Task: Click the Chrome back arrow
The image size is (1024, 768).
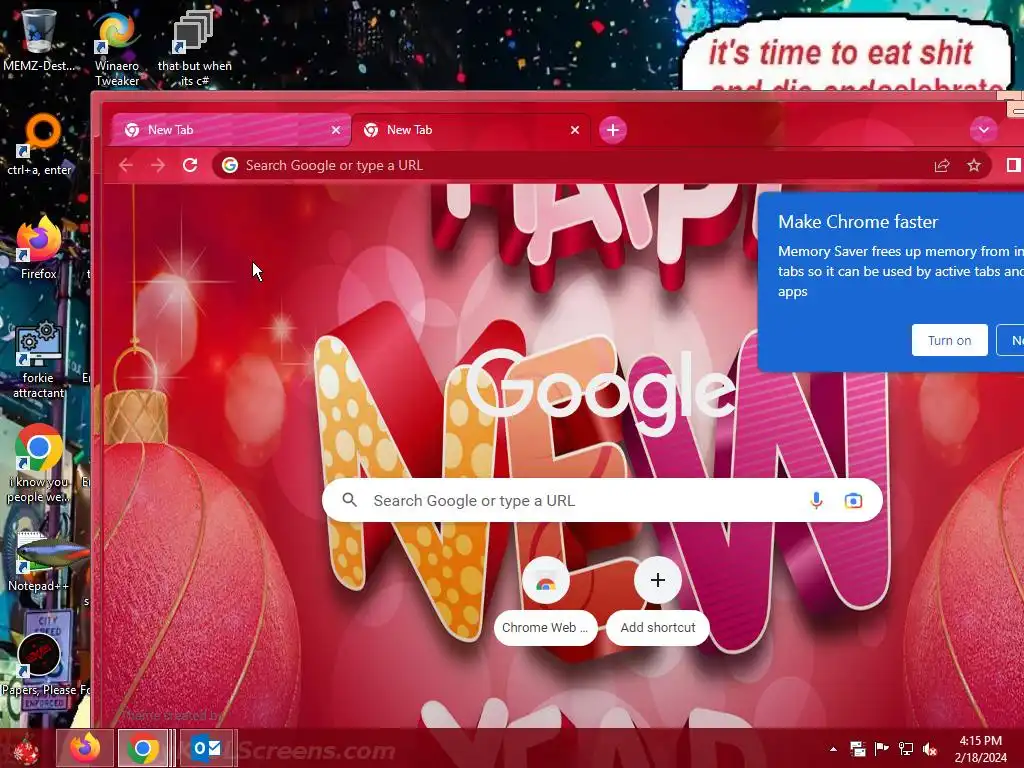Action: (126, 165)
